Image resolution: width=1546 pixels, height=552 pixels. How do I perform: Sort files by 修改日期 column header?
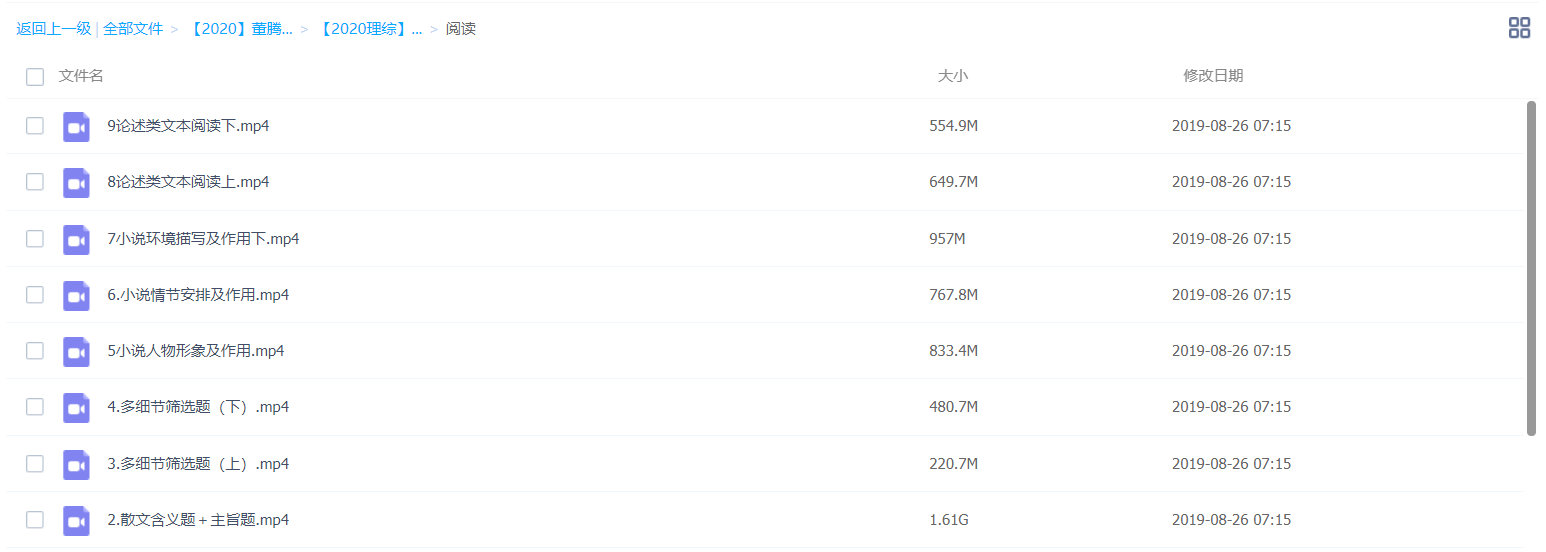tap(1213, 76)
